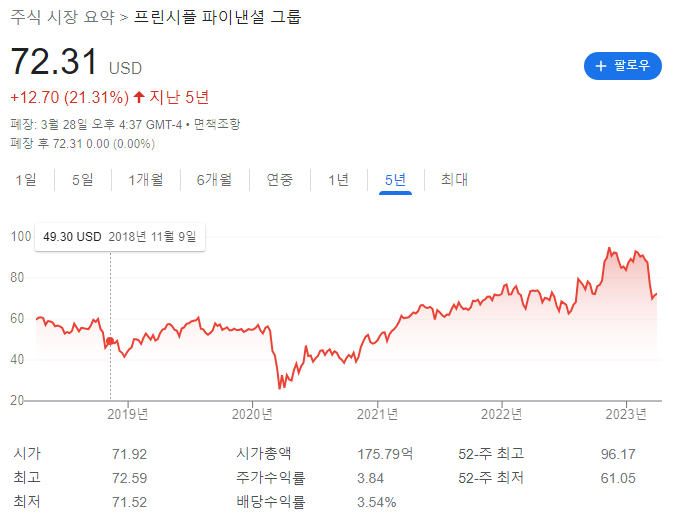Image resolution: width=676 pixels, height=522 pixels.
Task: Select the 연중 year-to-date tab
Action: tap(280, 180)
